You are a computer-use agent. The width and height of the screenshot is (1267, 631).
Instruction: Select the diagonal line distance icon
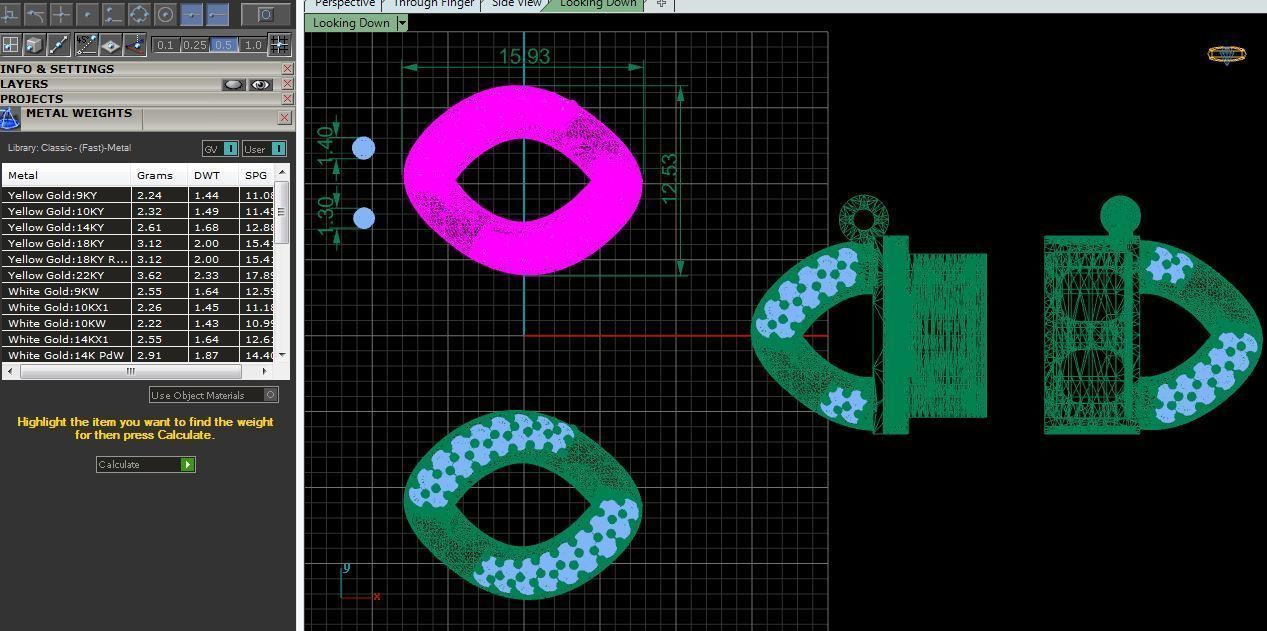coord(59,44)
